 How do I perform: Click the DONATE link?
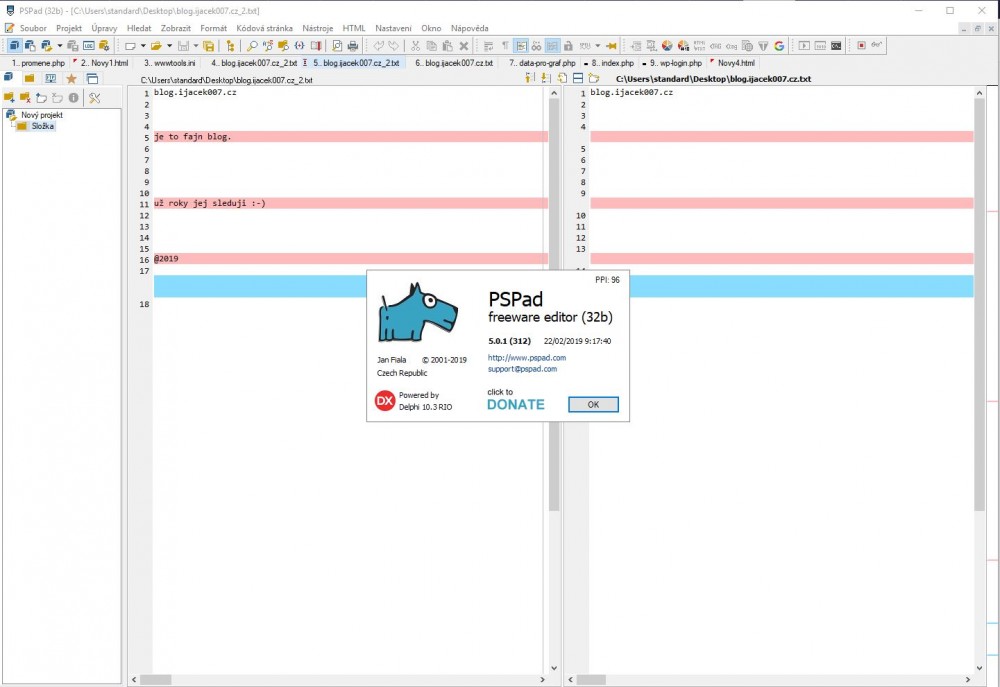tap(515, 404)
